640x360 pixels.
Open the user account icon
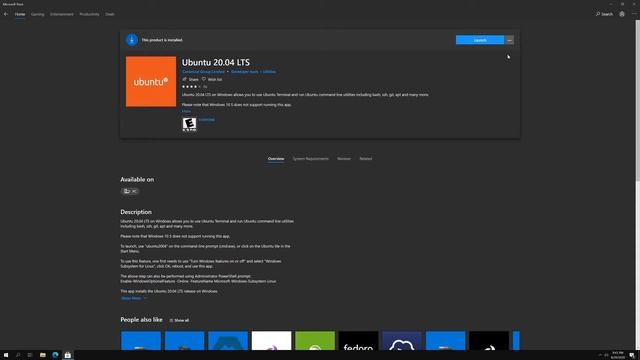(622, 14)
